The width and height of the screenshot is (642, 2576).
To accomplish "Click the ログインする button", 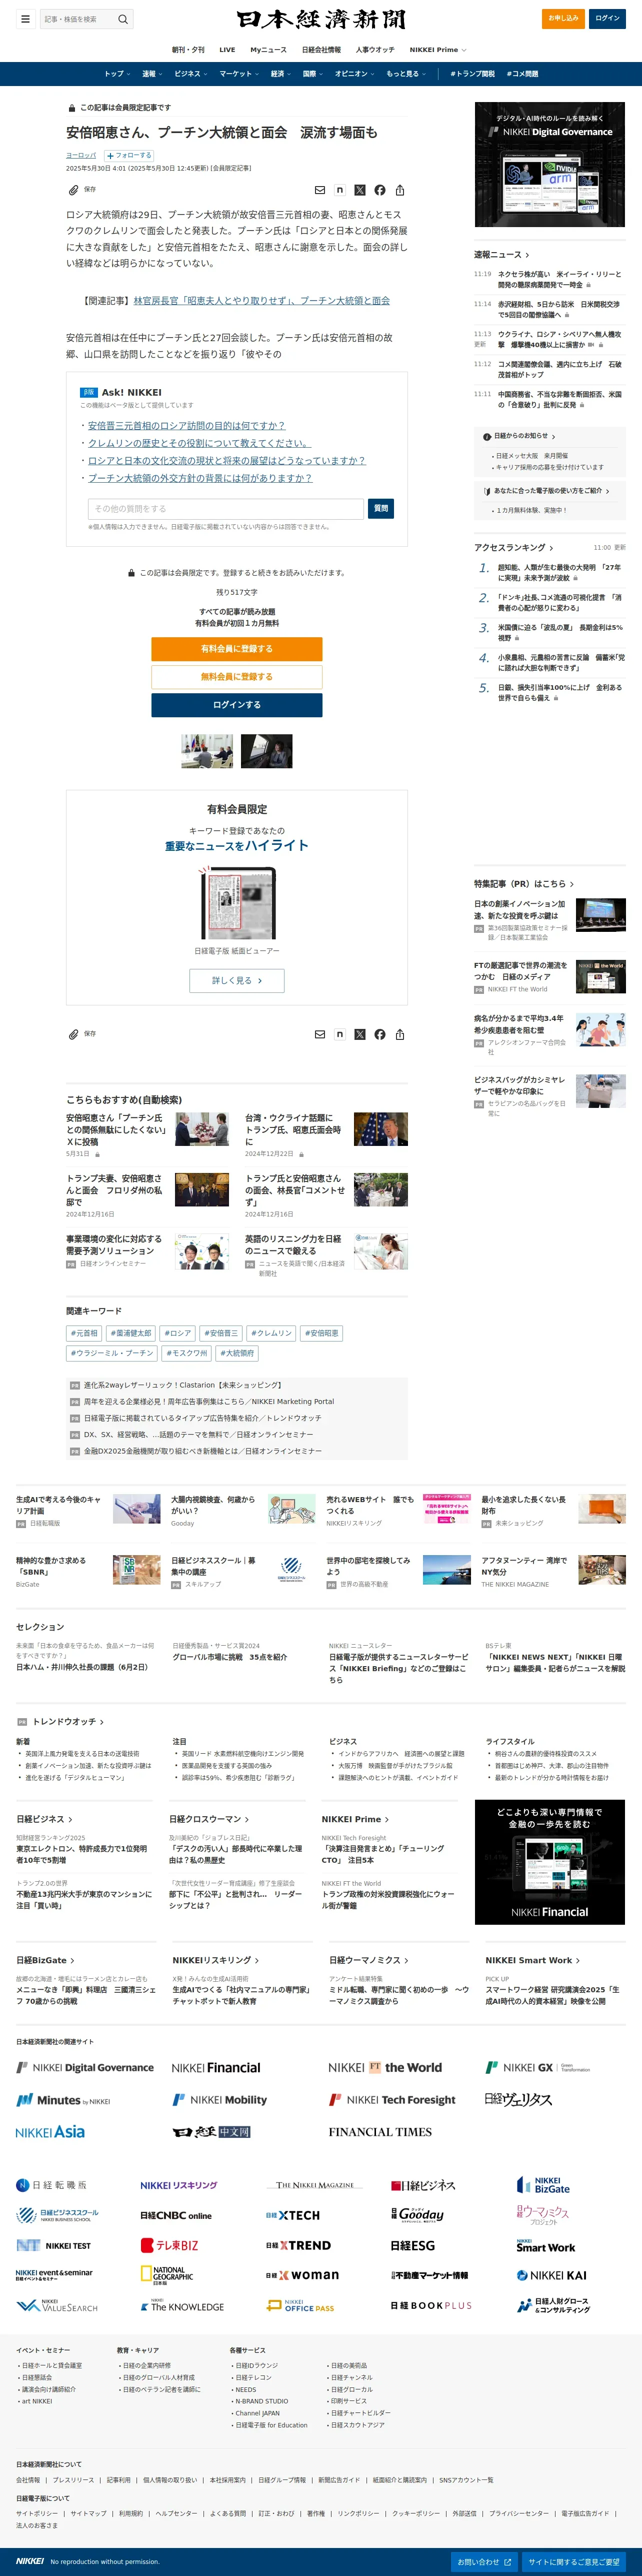I will tap(237, 705).
